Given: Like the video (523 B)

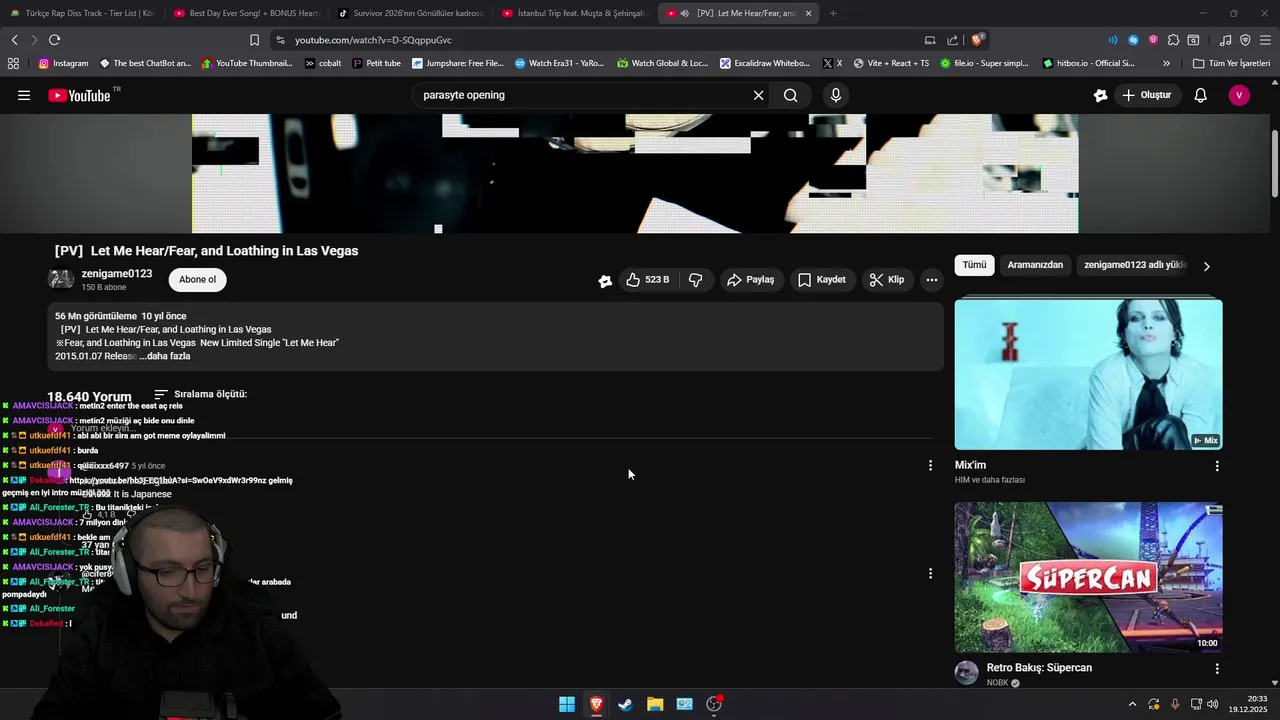Looking at the screenshot, I should [x=648, y=280].
